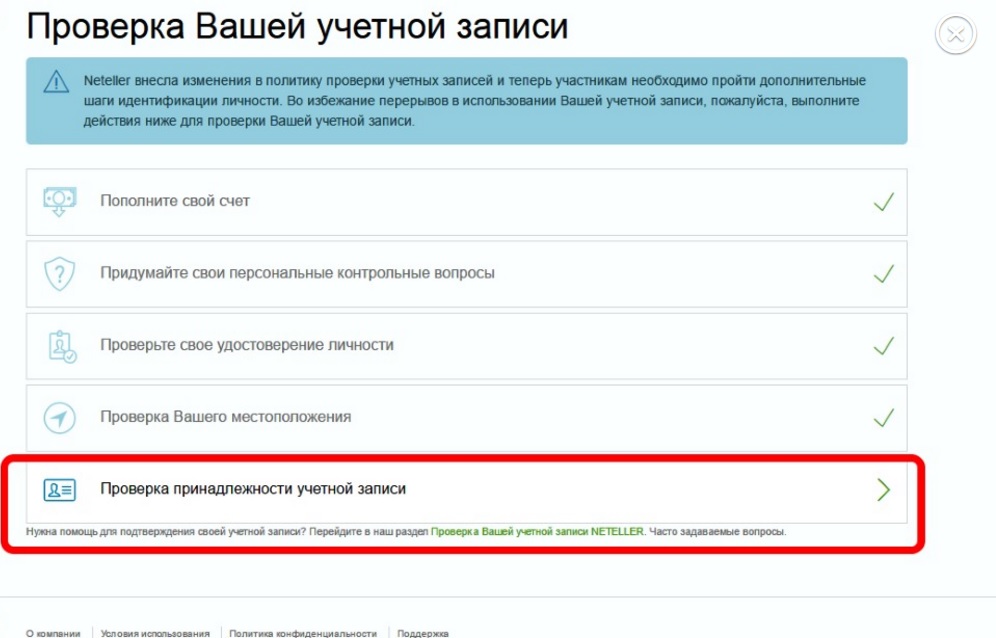This screenshot has height=638, width=996.
Task: Click the money deposit icon
Action: pyautogui.click(x=60, y=201)
